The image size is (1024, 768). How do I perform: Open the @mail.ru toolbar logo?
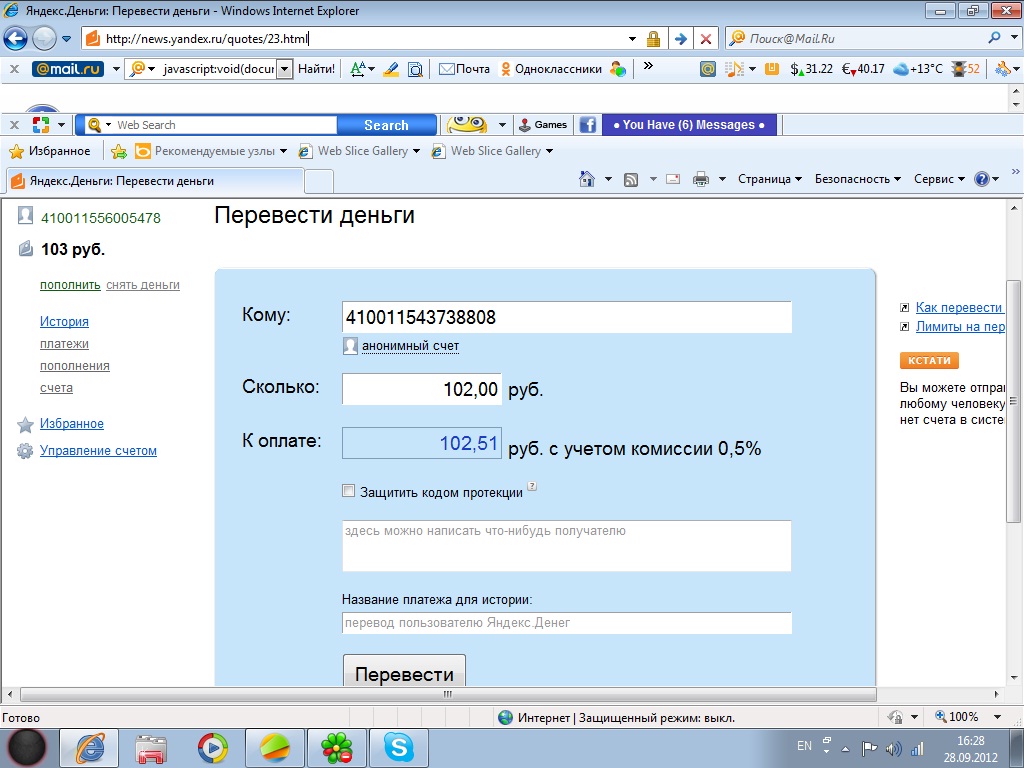[68, 69]
